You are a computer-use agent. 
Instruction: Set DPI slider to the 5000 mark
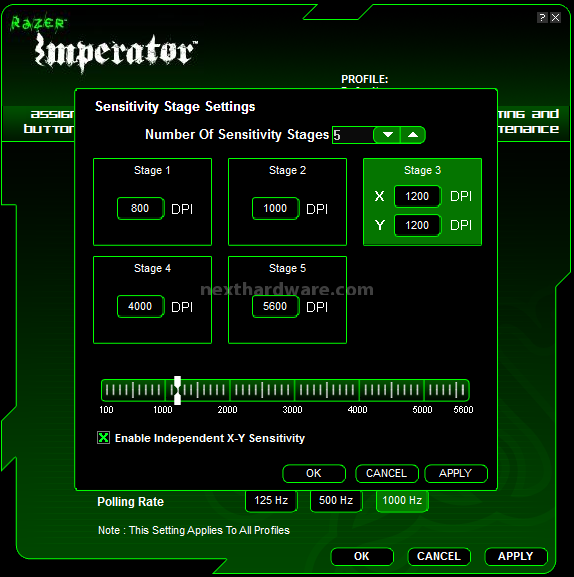click(424, 390)
